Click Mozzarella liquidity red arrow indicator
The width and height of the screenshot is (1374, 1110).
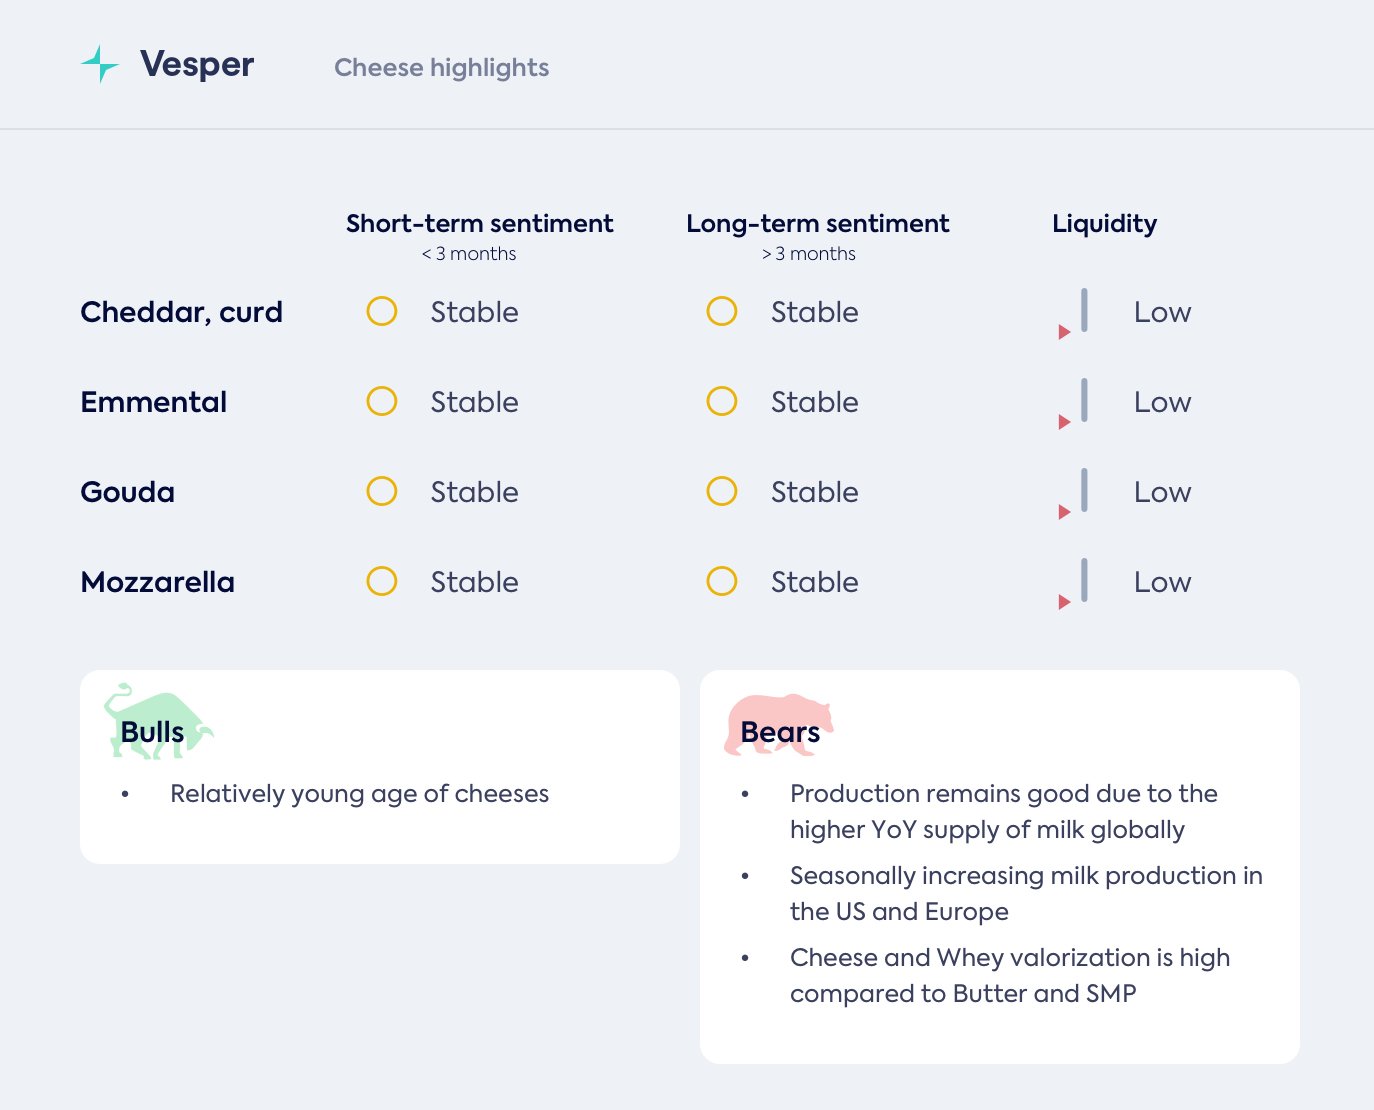coord(1064,602)
